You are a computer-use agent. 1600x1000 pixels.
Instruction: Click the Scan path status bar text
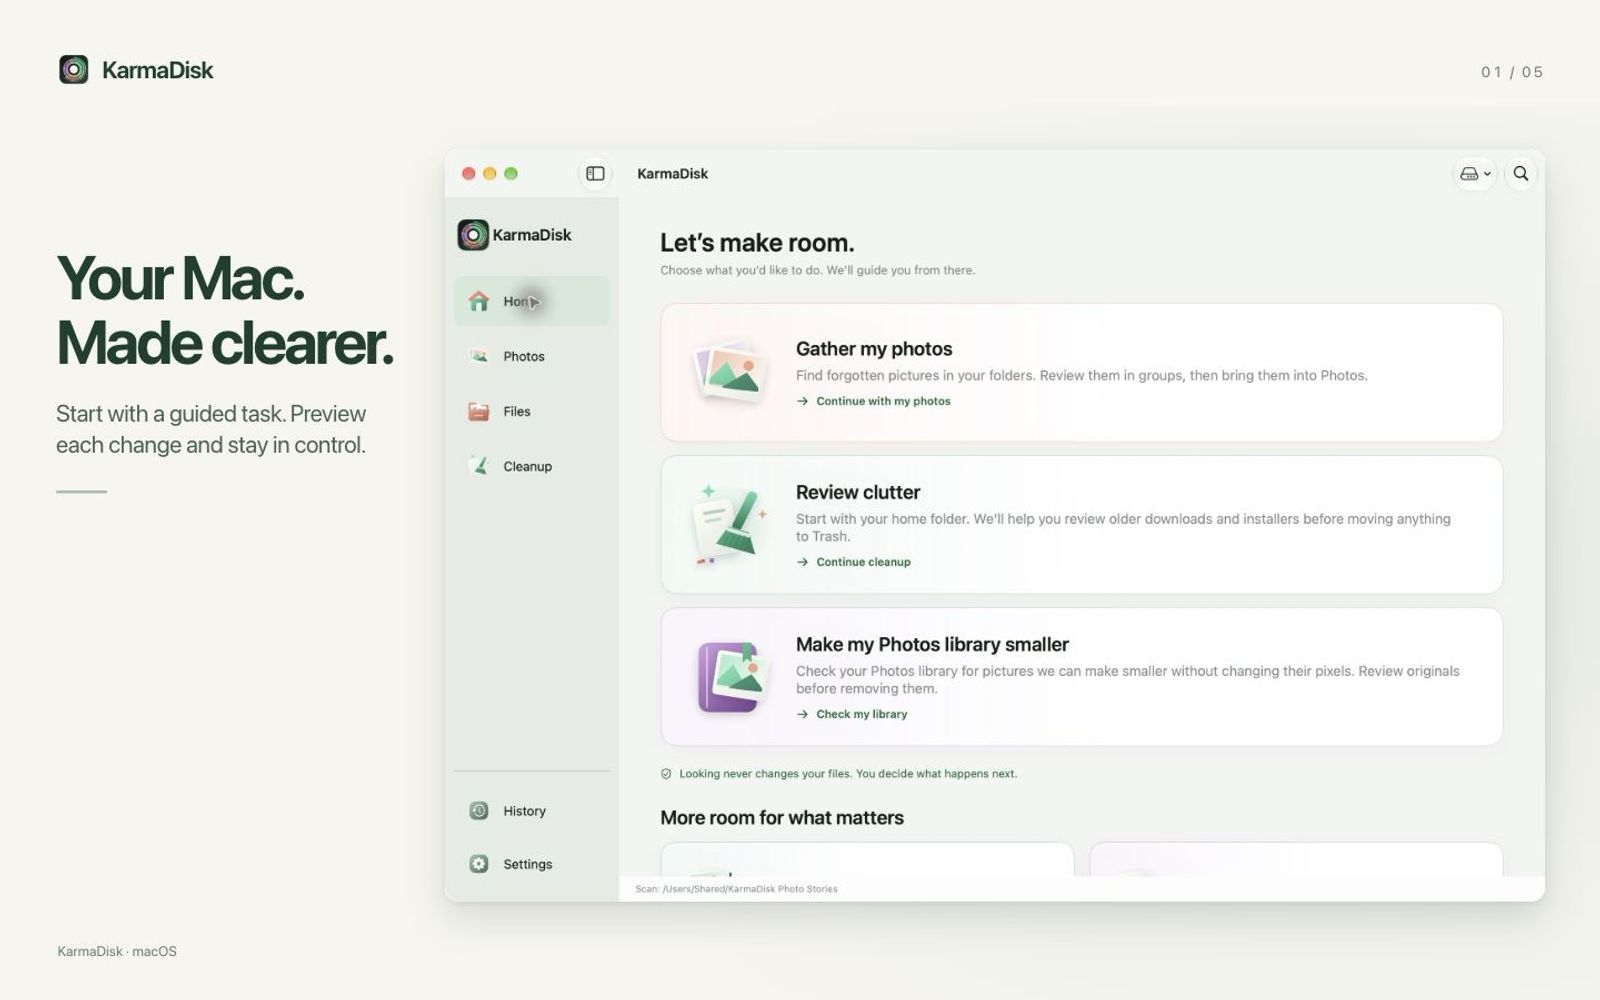(736, 889)
